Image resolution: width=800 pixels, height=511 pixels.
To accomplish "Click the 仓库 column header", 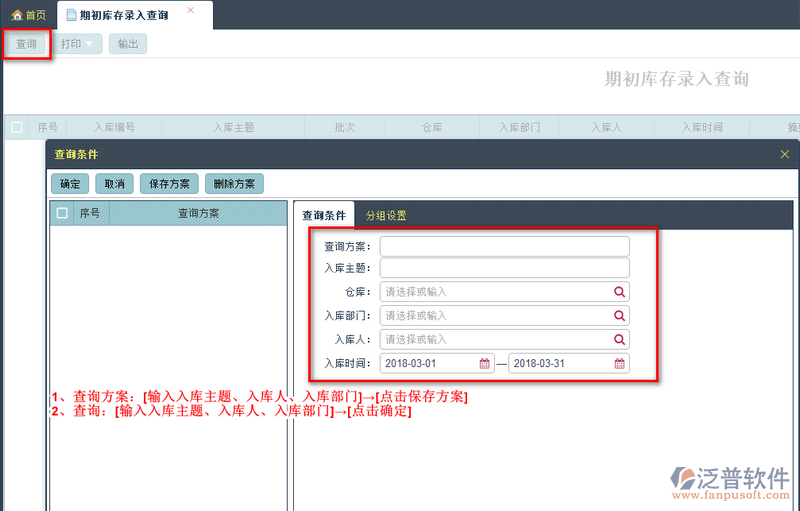I will (432, 127).
